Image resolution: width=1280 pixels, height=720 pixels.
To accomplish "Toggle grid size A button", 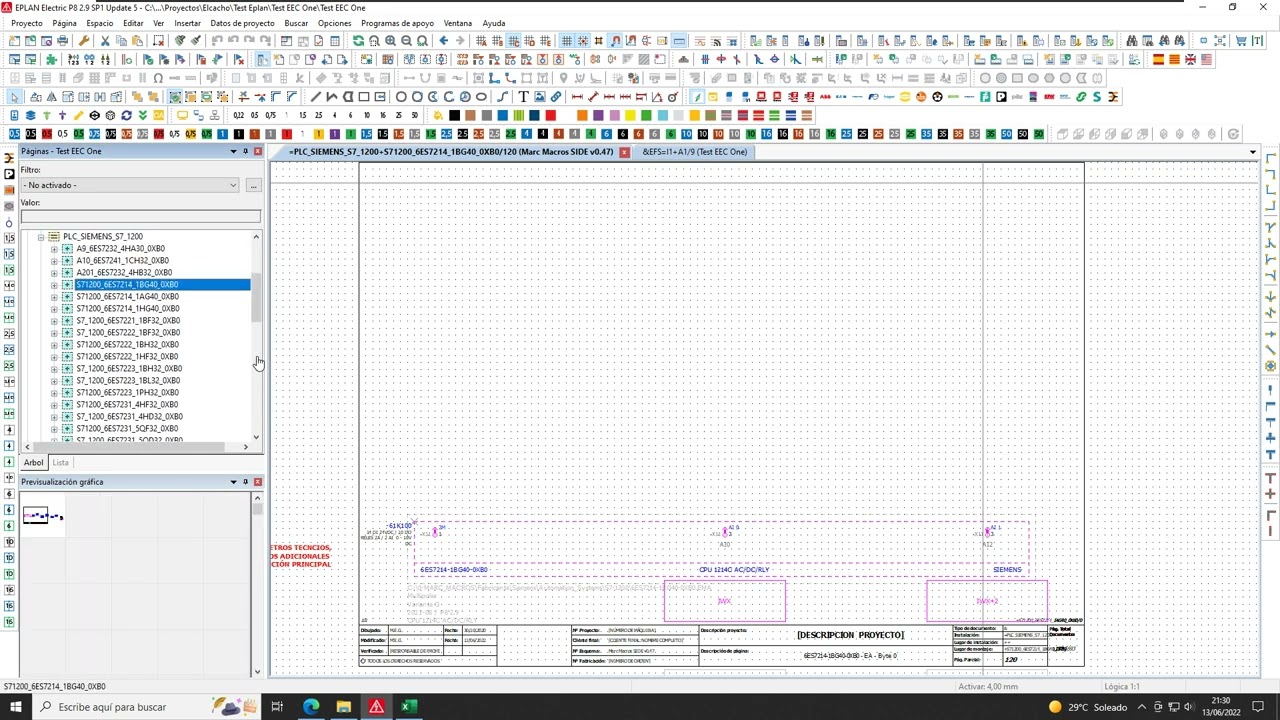I will point(481,40).
